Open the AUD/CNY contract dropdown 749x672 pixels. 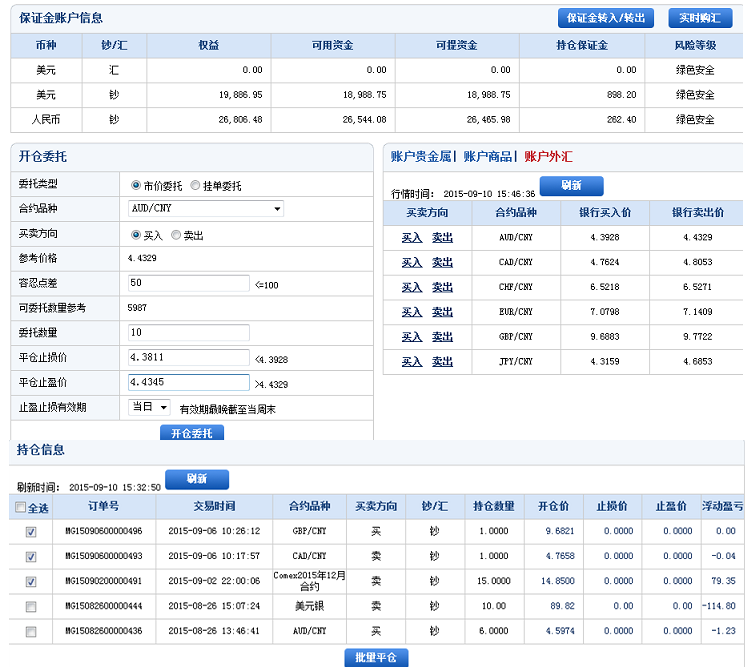205,208
